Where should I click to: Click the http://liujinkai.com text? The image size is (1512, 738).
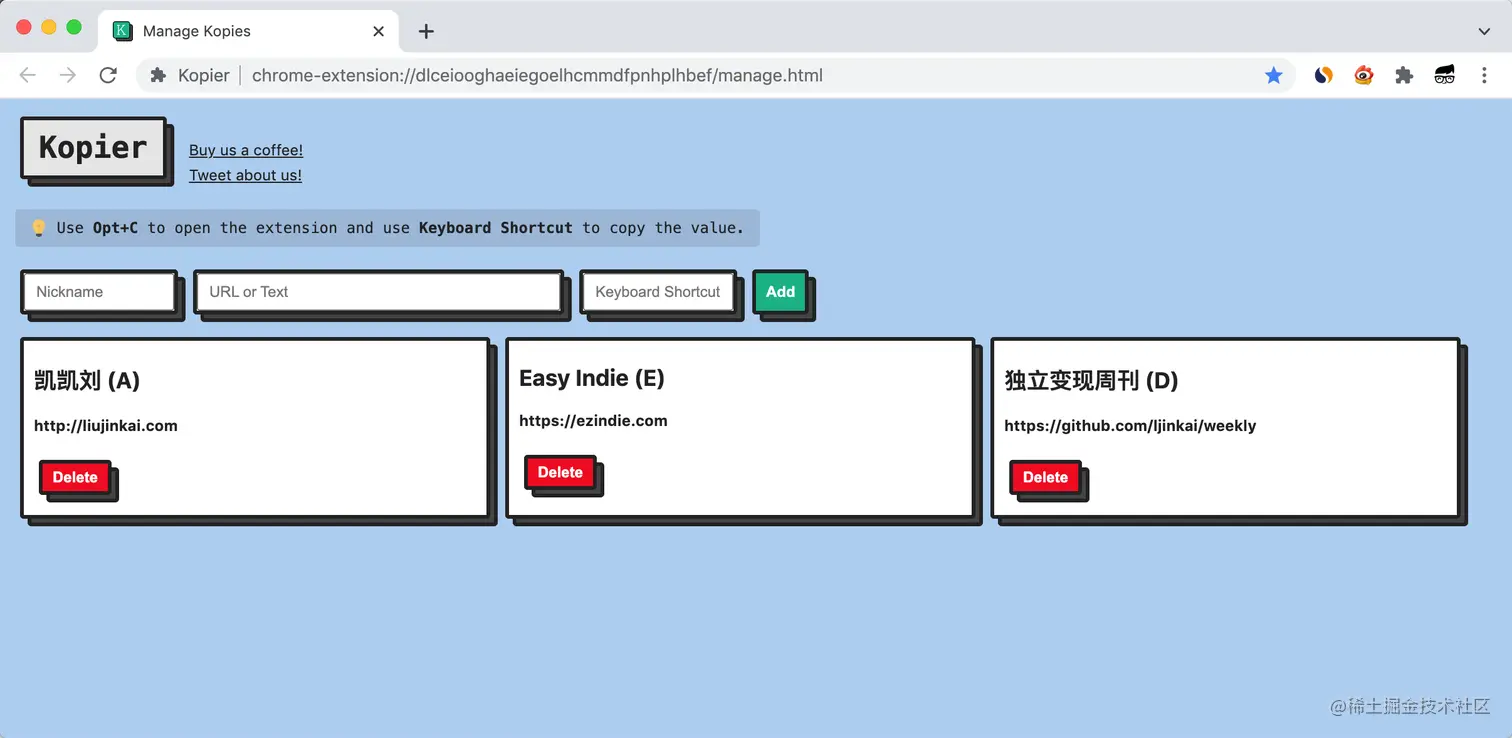pyautogui.click(x=106, y=425)
